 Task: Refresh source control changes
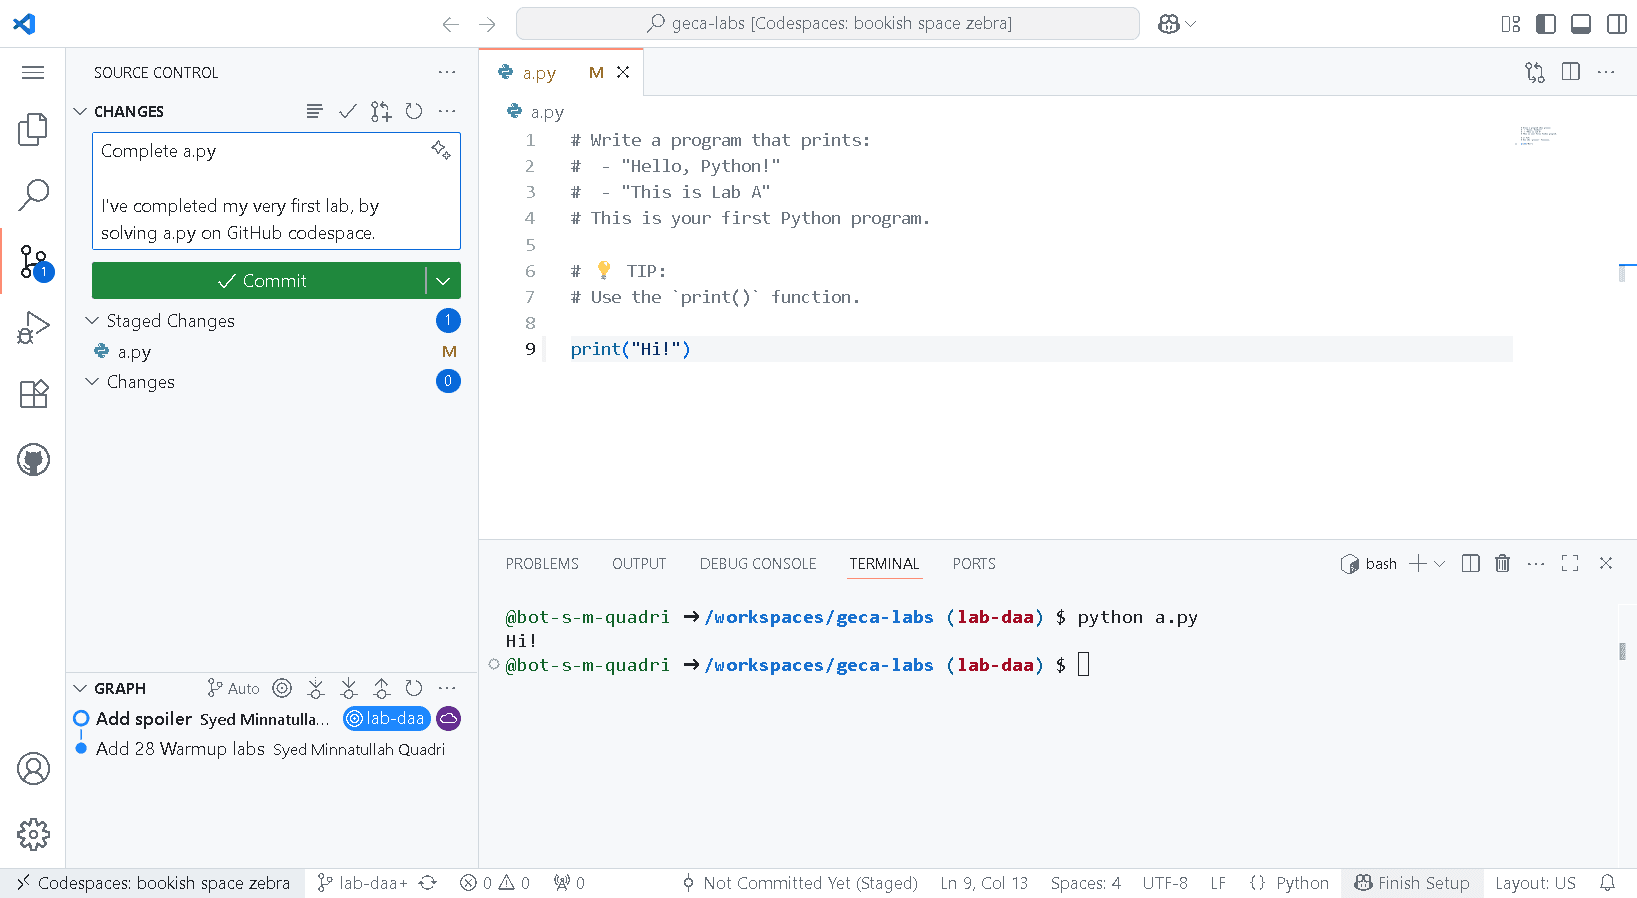click(x=414, y=111)
